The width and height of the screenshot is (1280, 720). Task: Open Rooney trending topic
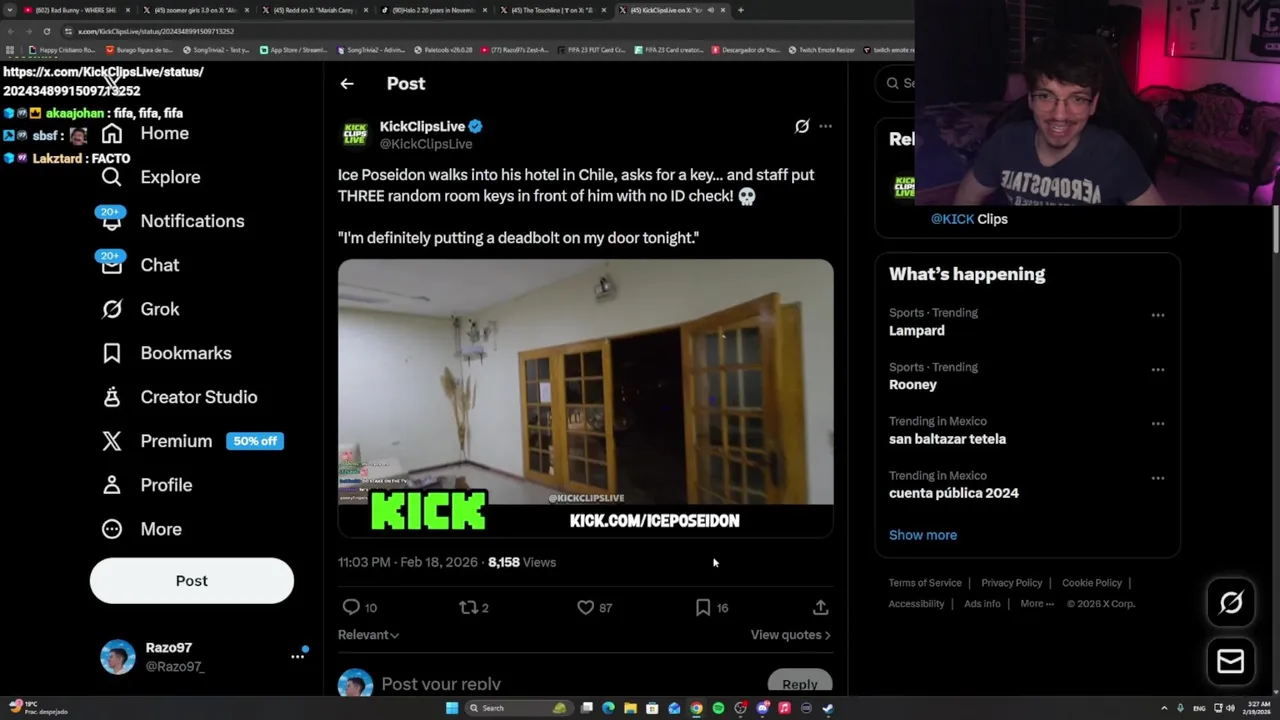pyautogui.click(x=913, y=385)
